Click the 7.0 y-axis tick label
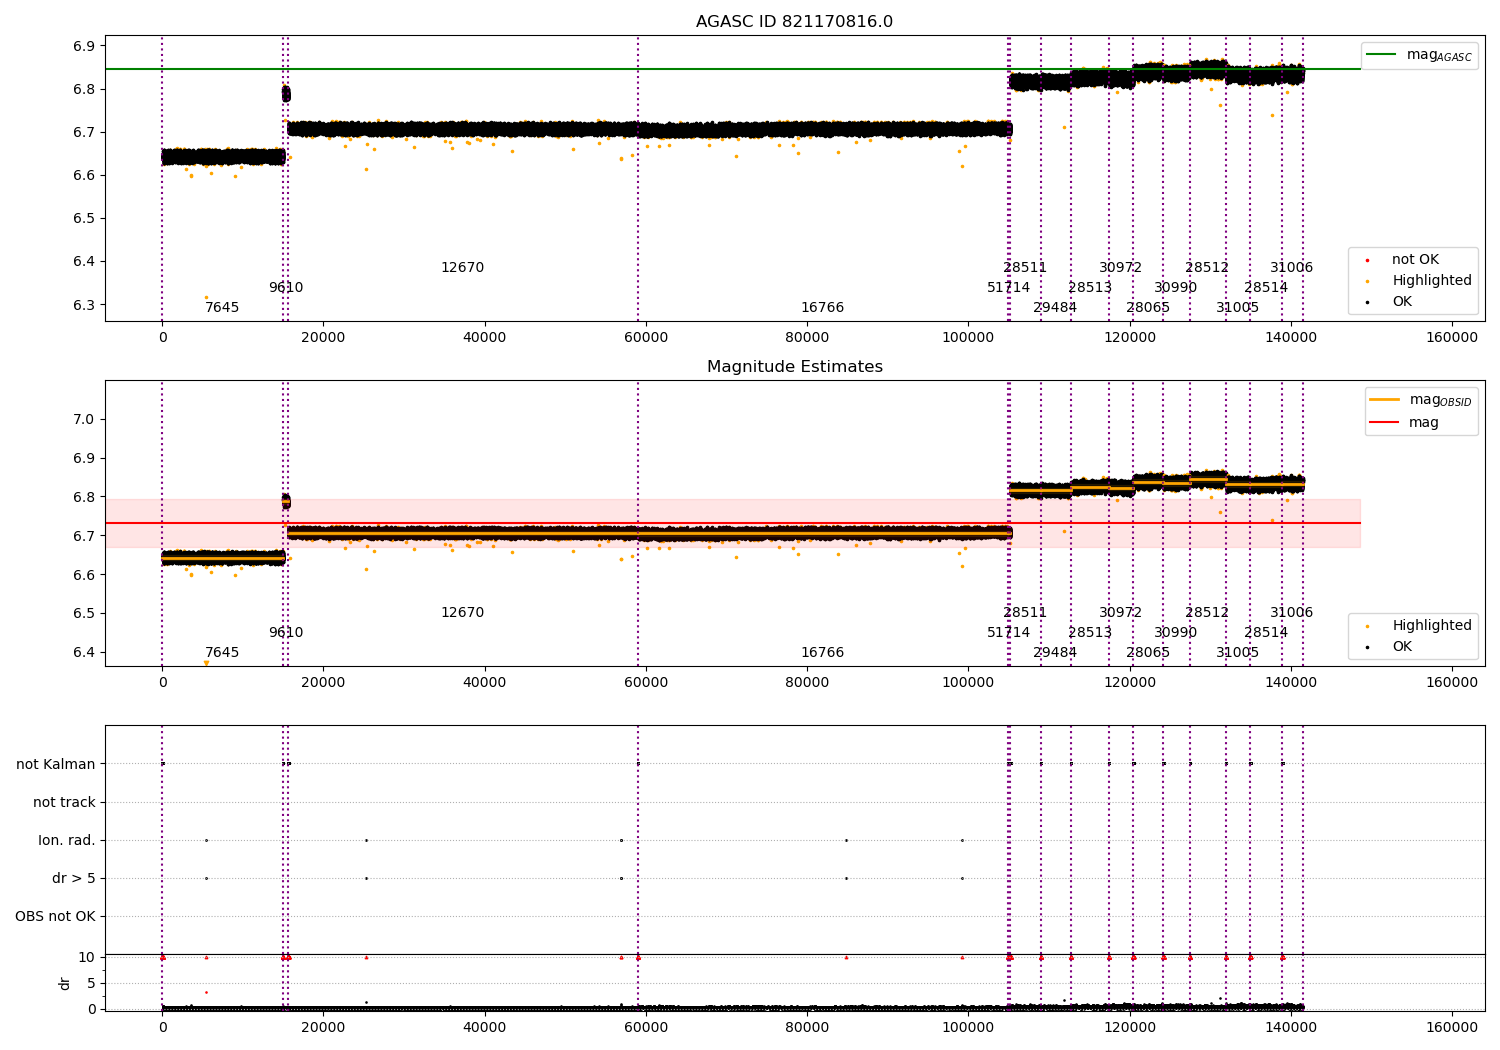 [x=84, y=420]
